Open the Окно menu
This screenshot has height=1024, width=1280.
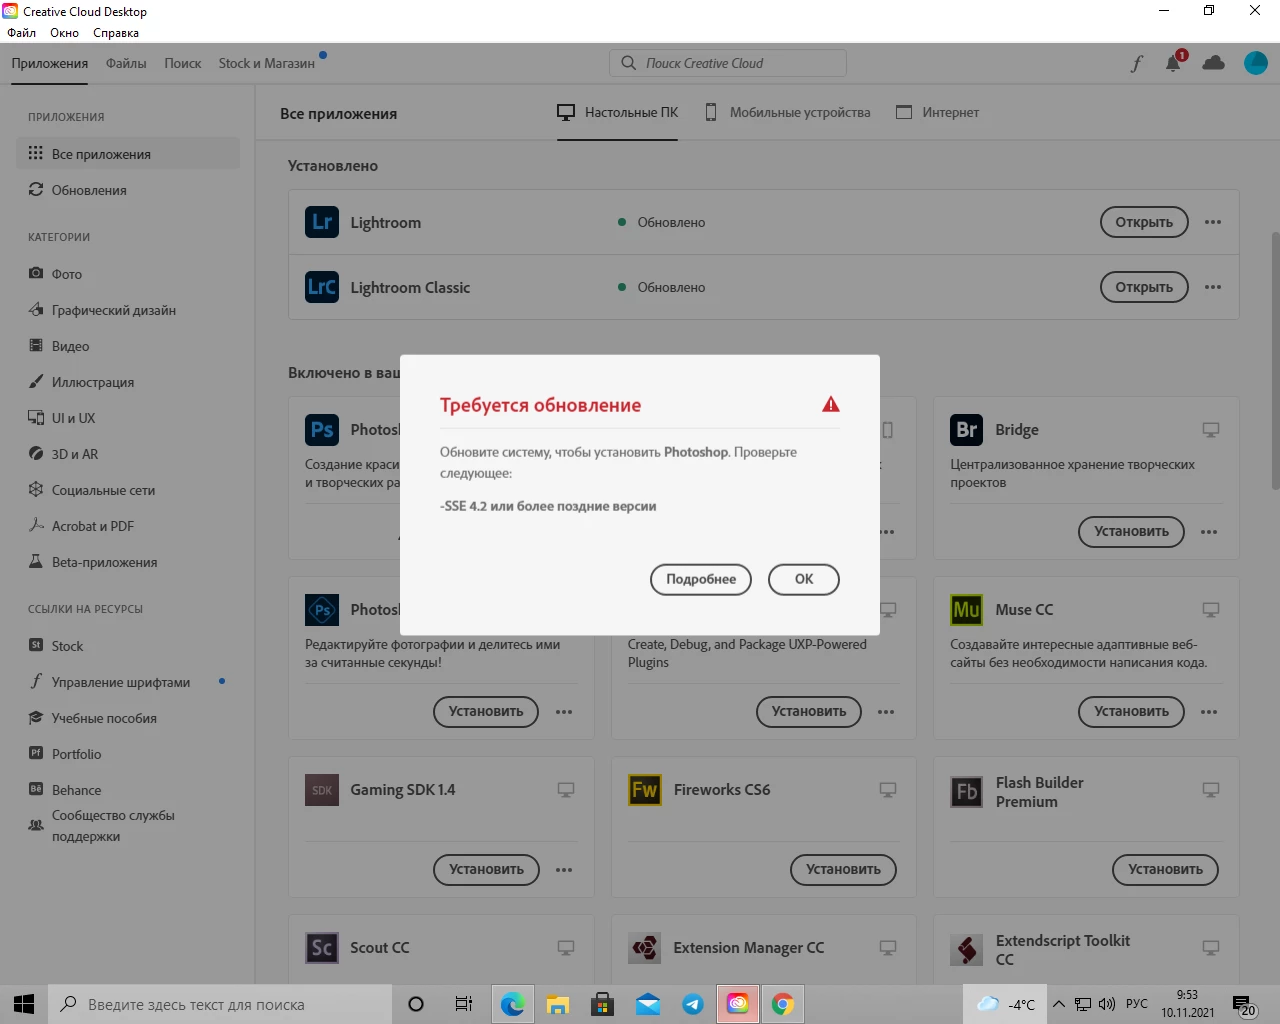coord(64,33)
